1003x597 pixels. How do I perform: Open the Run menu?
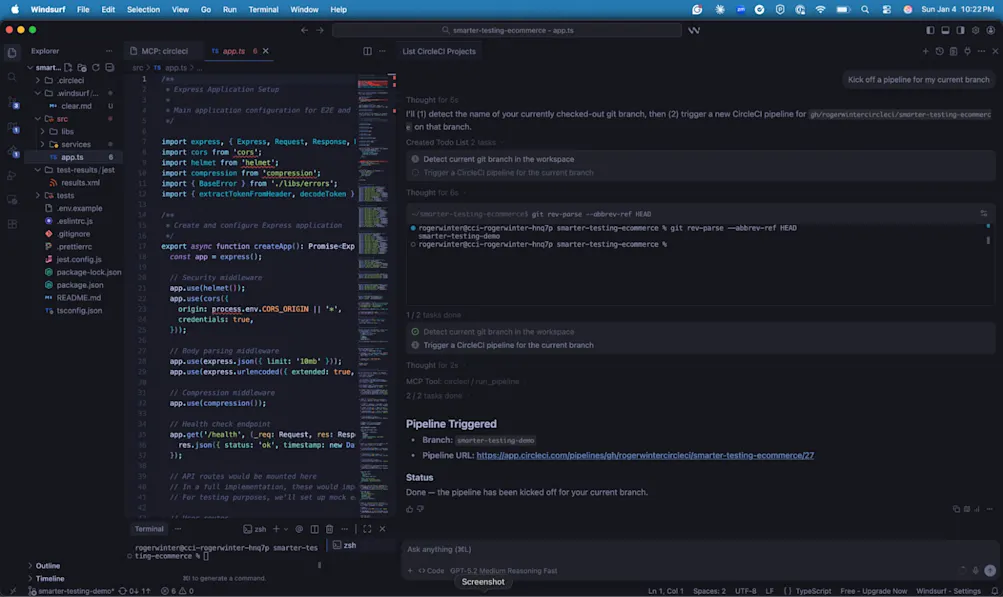tap(230, 10)
